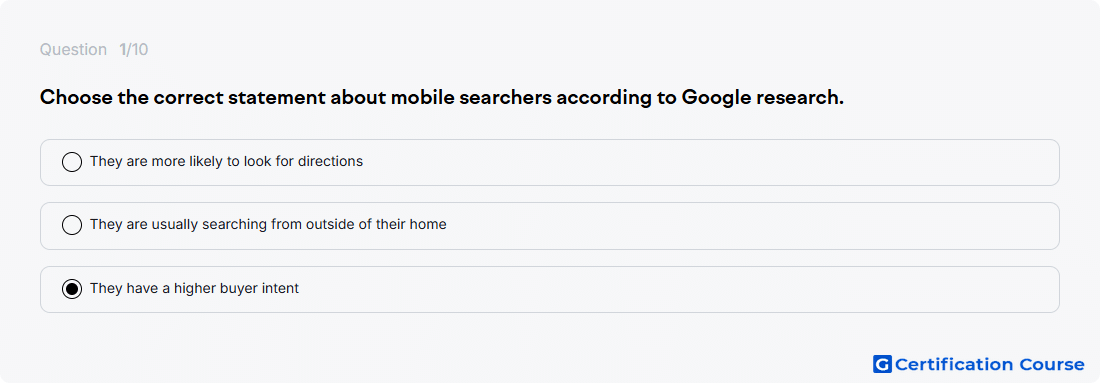The image size is (1100, 383).
Task: Click the question heading about mobile searchers
Action: (441, 98)
